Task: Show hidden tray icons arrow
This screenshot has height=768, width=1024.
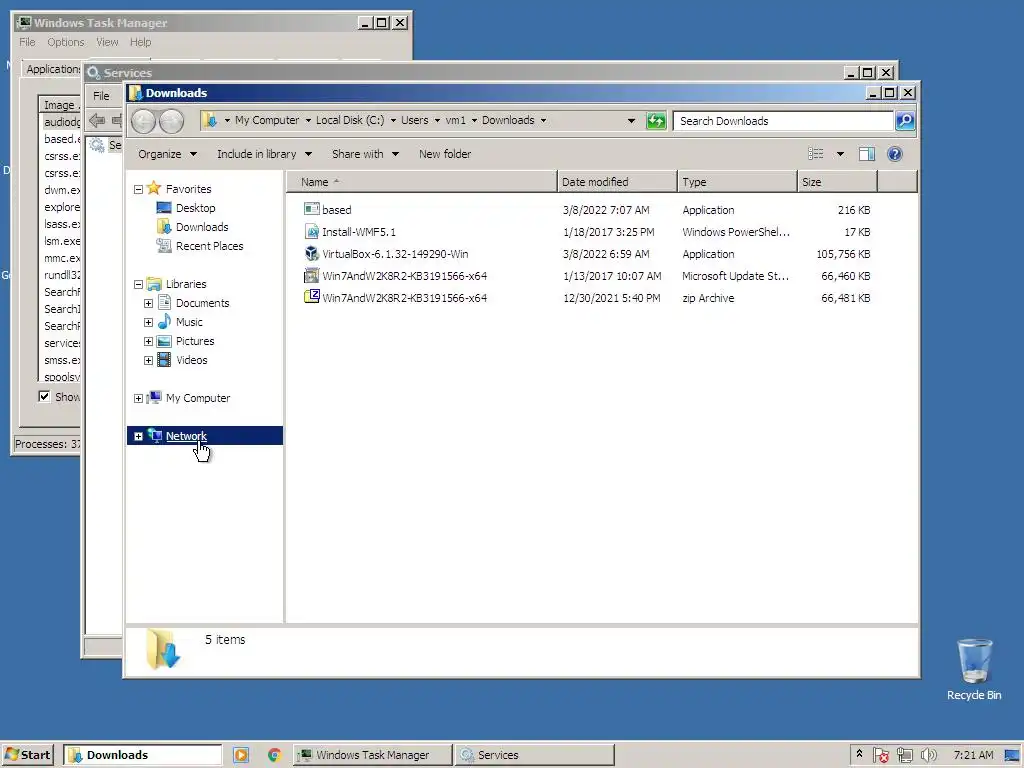Action: tap(859, 754)
